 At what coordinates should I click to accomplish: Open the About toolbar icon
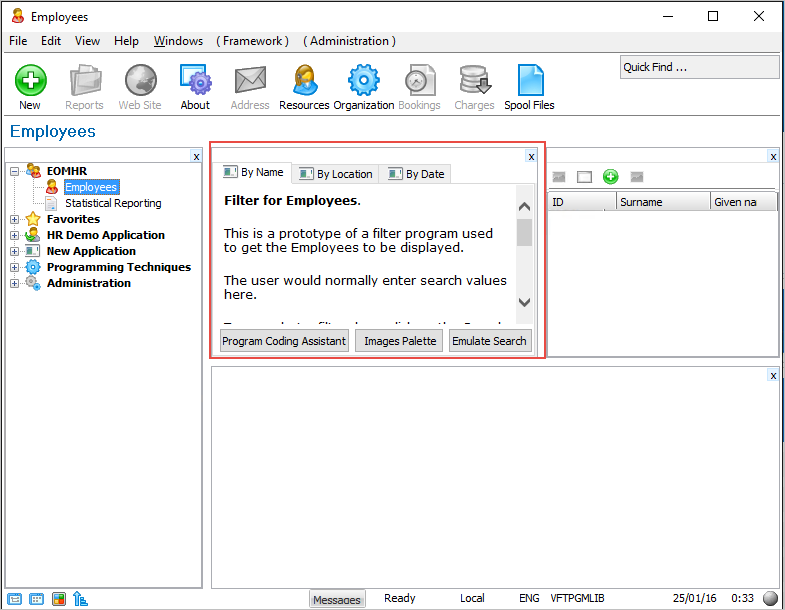[x=195, y=80]
